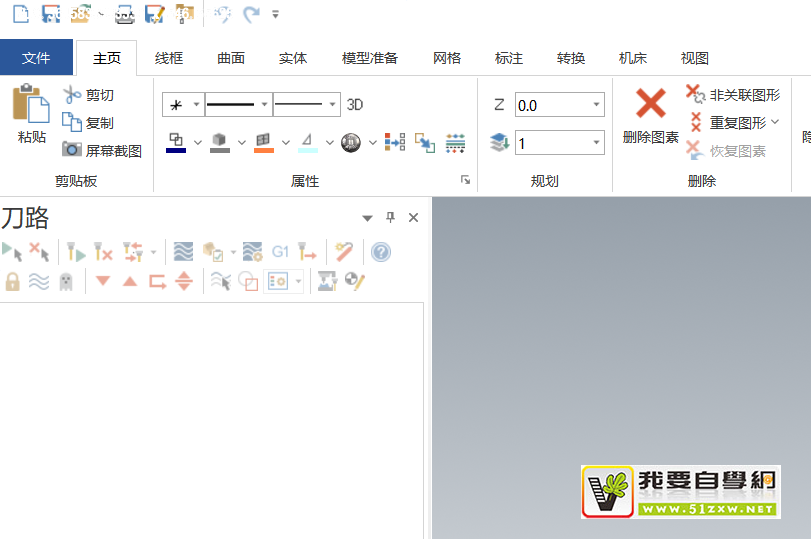Expand the point style dropdown
The width and height of the screenshot is (811, 539).
click(x=196, y=104)
